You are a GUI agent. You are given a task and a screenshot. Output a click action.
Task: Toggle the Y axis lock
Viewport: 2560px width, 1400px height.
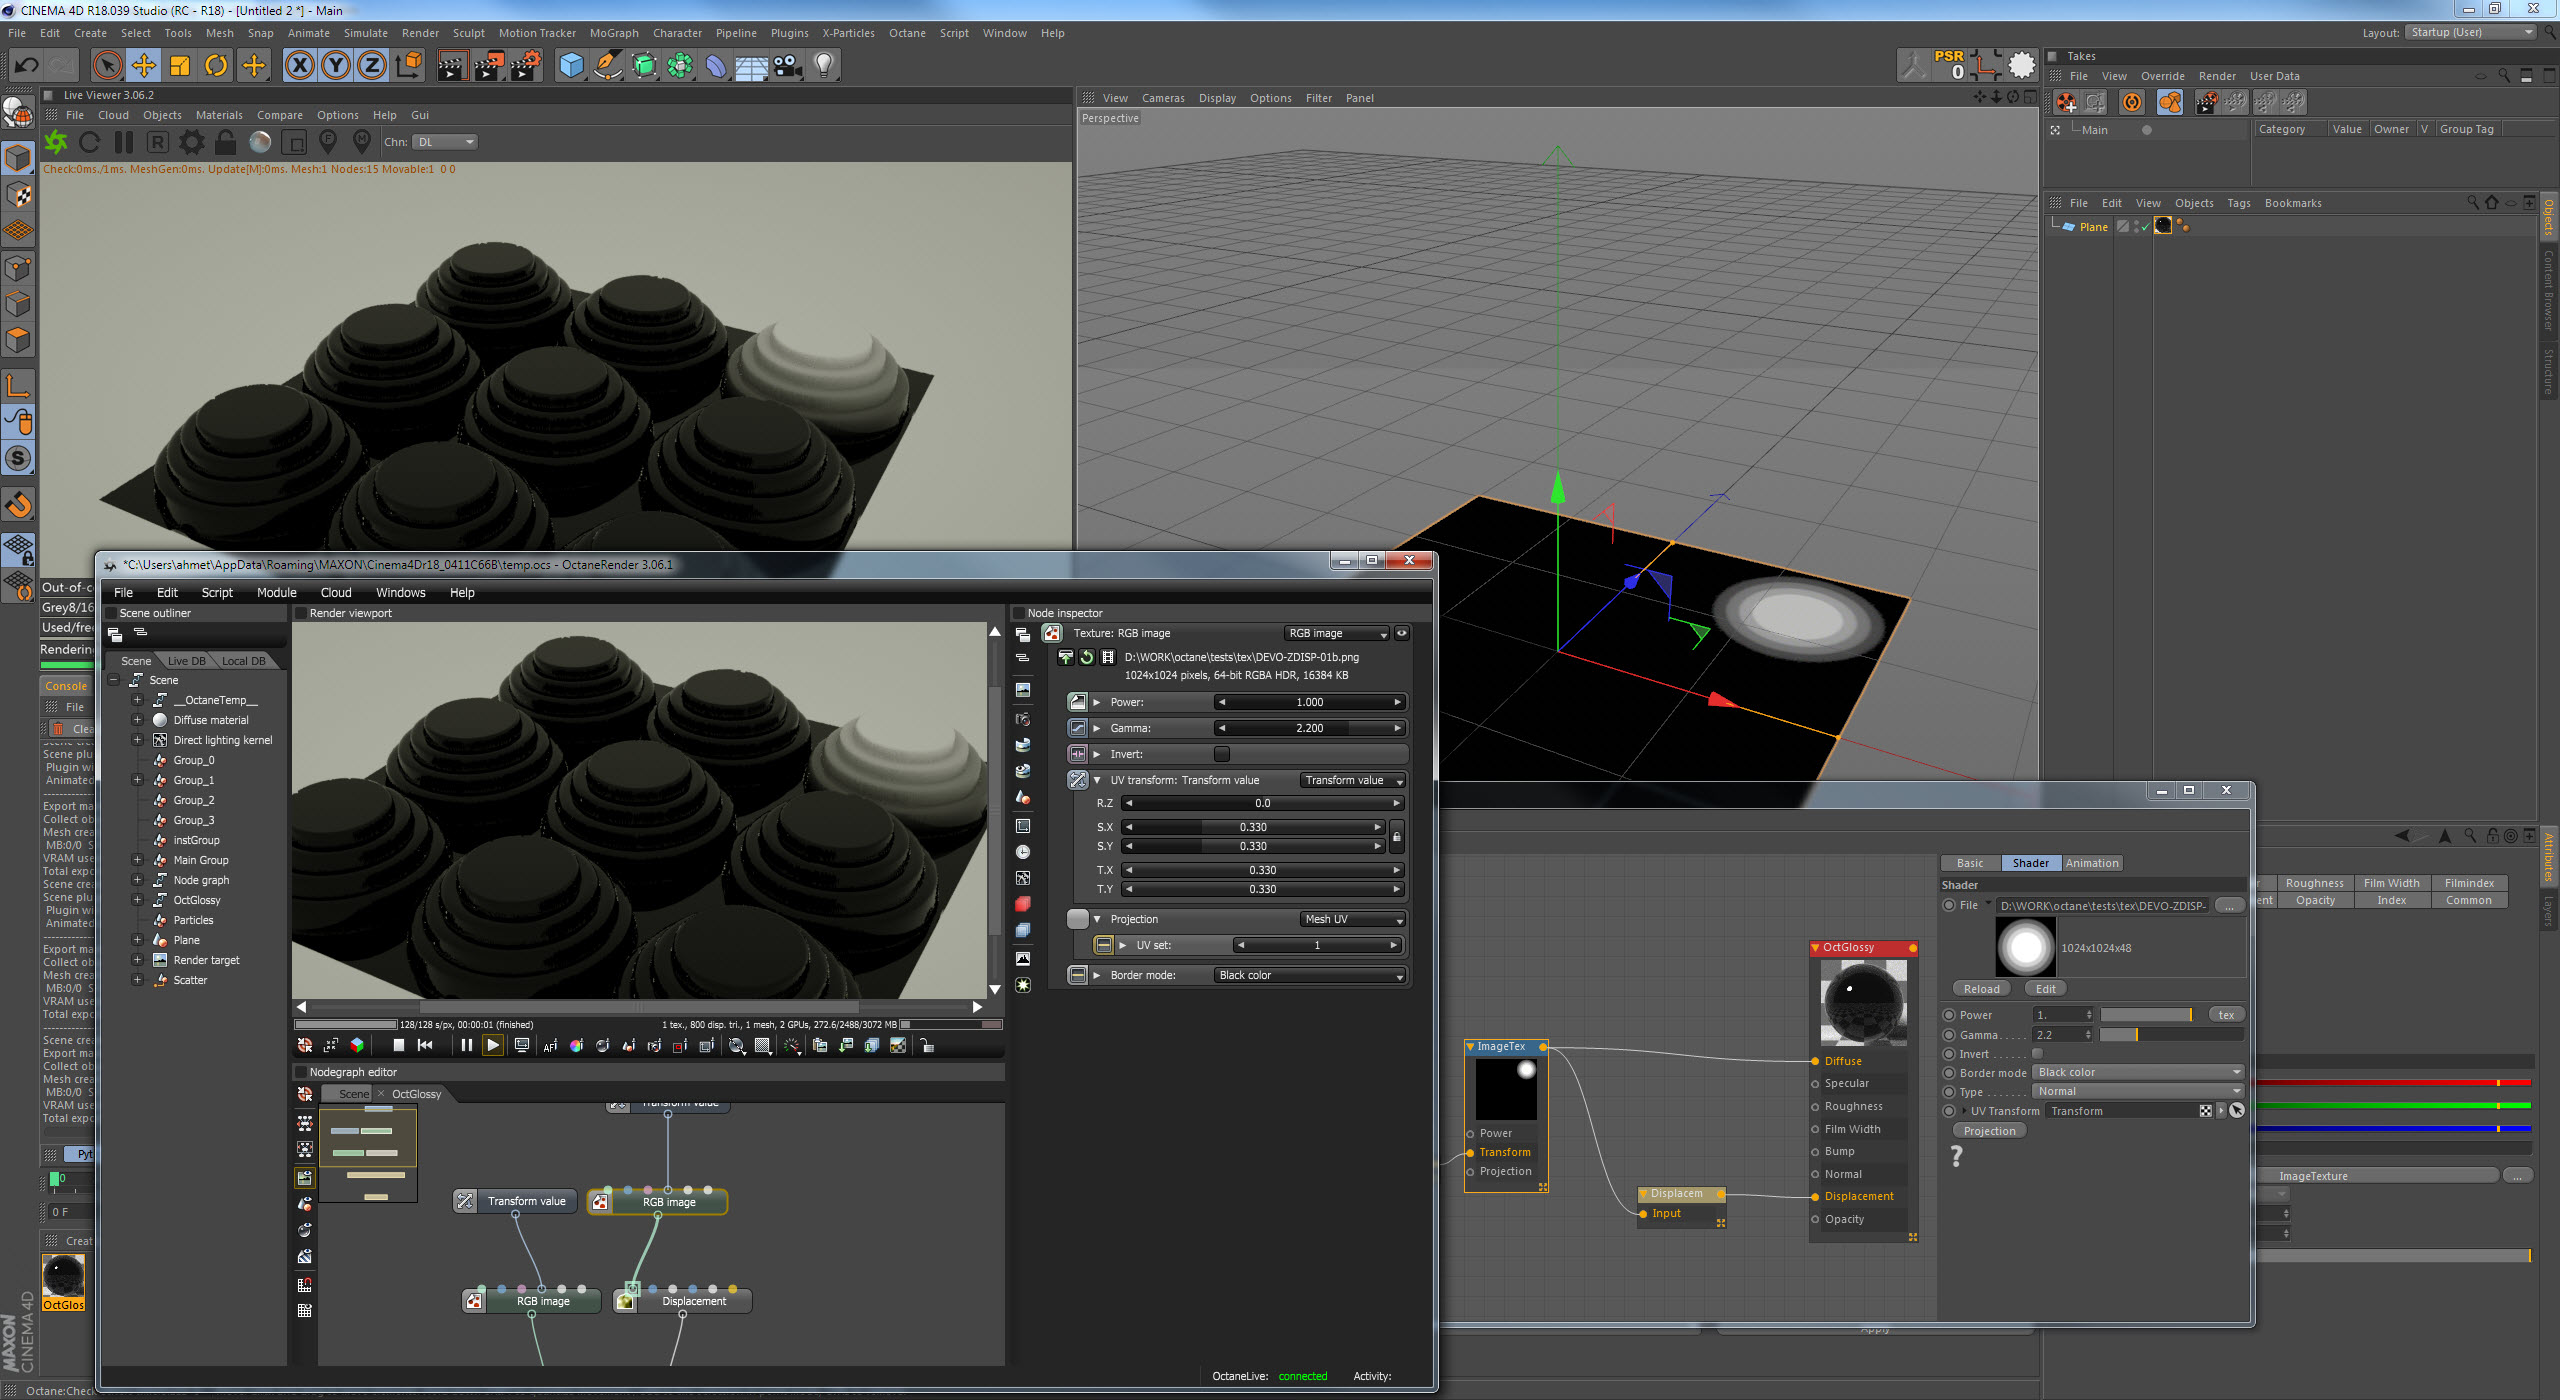tap(336, 66)
